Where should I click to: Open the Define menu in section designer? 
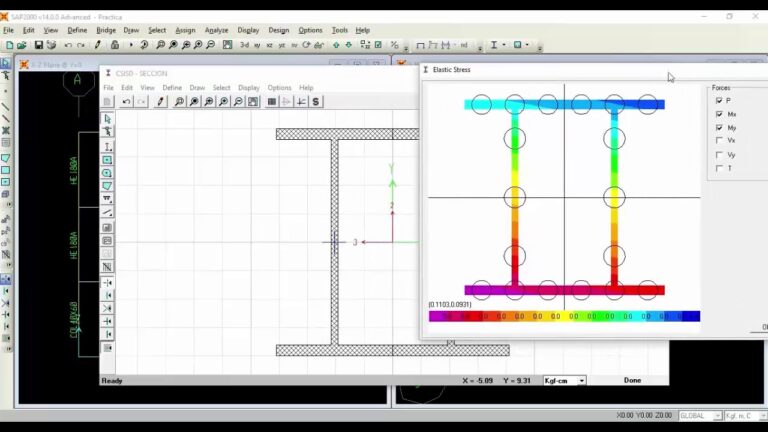pyautogui.click(x=172, y=88)
